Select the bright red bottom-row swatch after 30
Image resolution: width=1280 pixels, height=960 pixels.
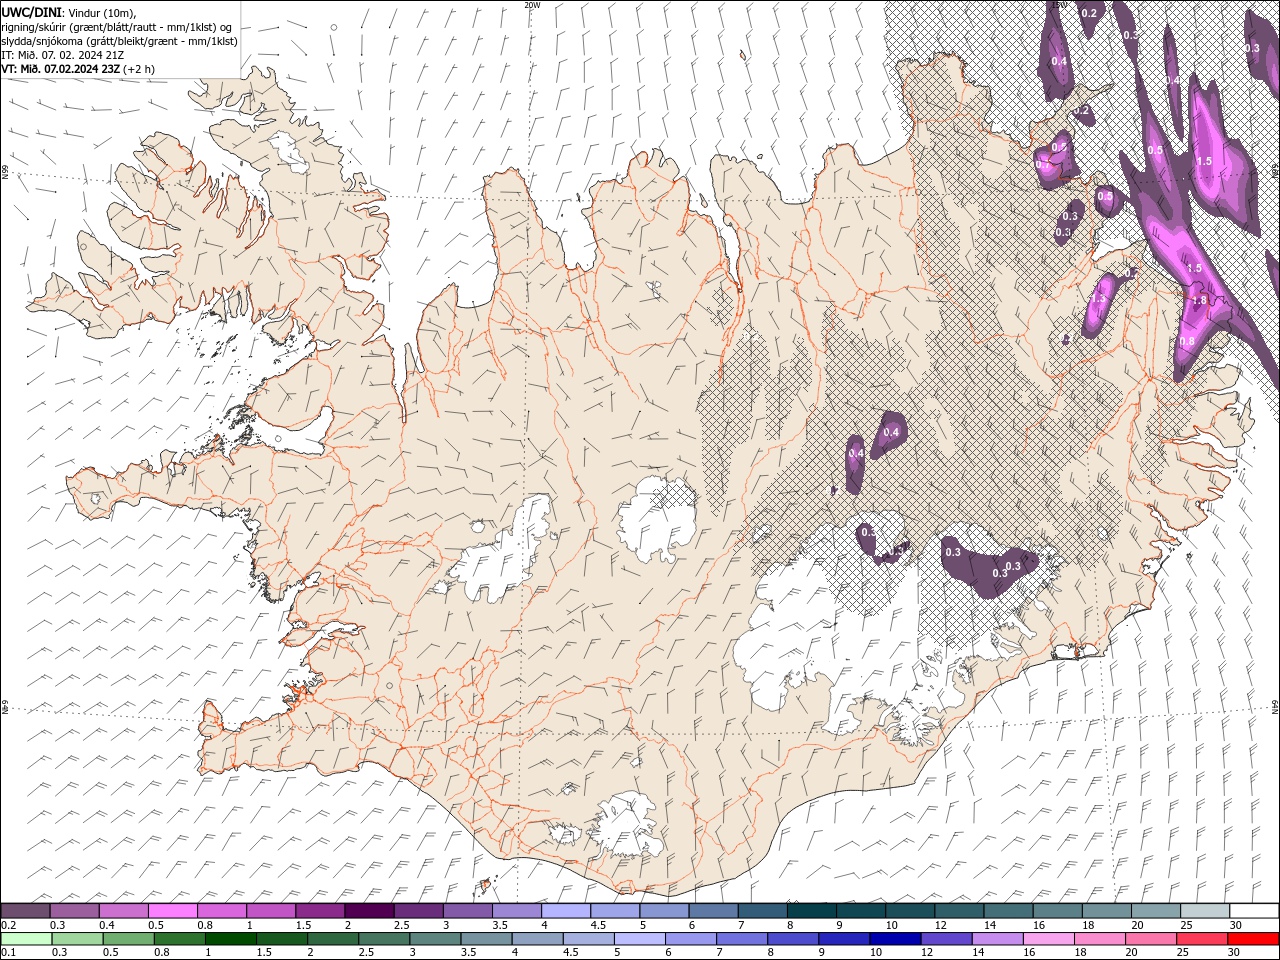[x=1253, y=939]
